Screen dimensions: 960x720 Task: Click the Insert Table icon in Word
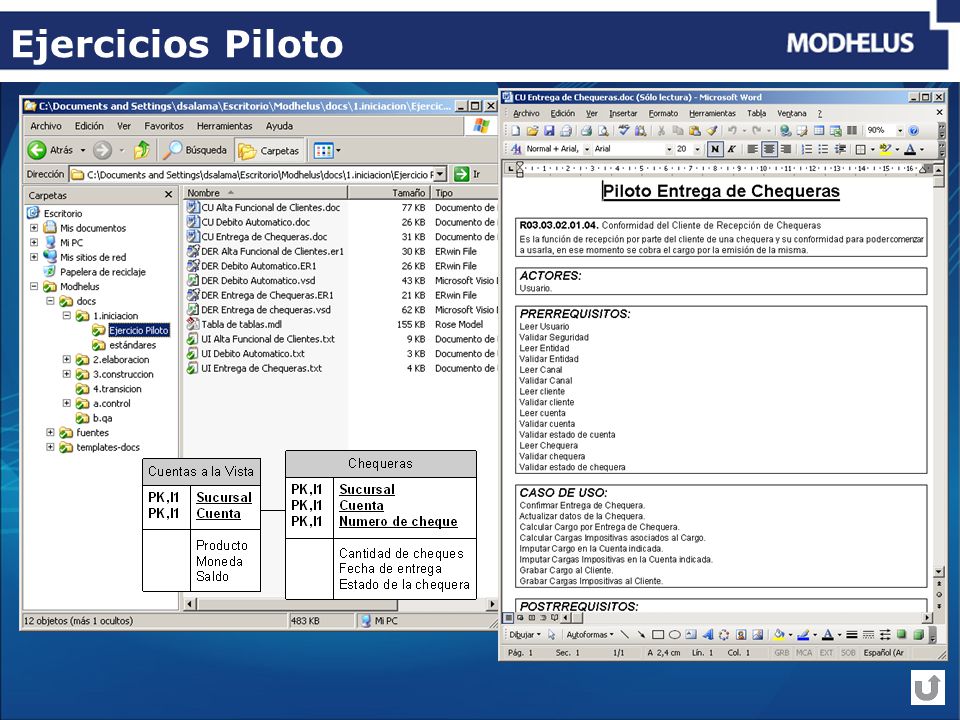click(x=819, y=130)
